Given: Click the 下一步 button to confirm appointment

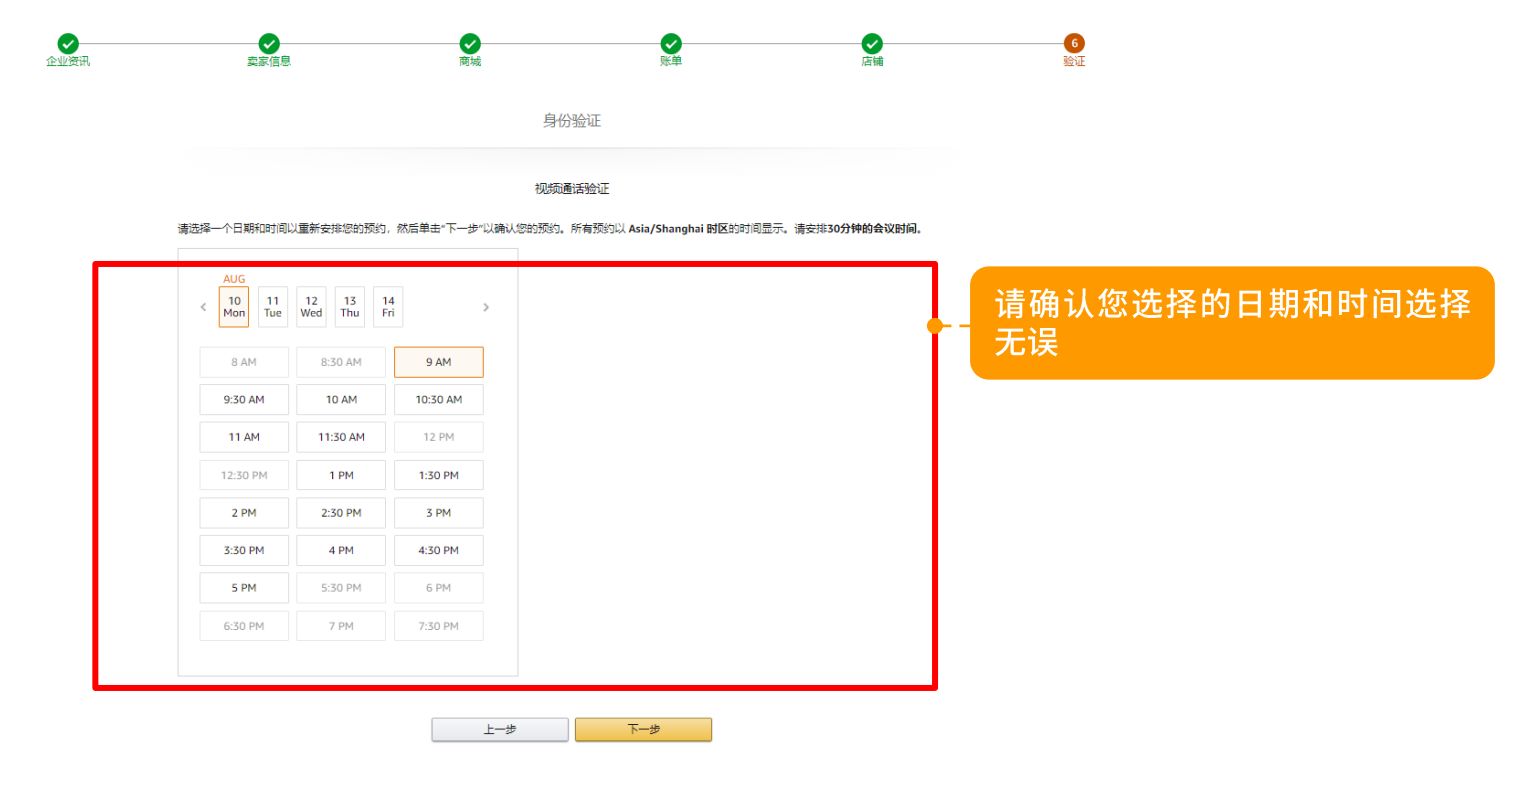Looking at the screenshot, I should 643,729.
